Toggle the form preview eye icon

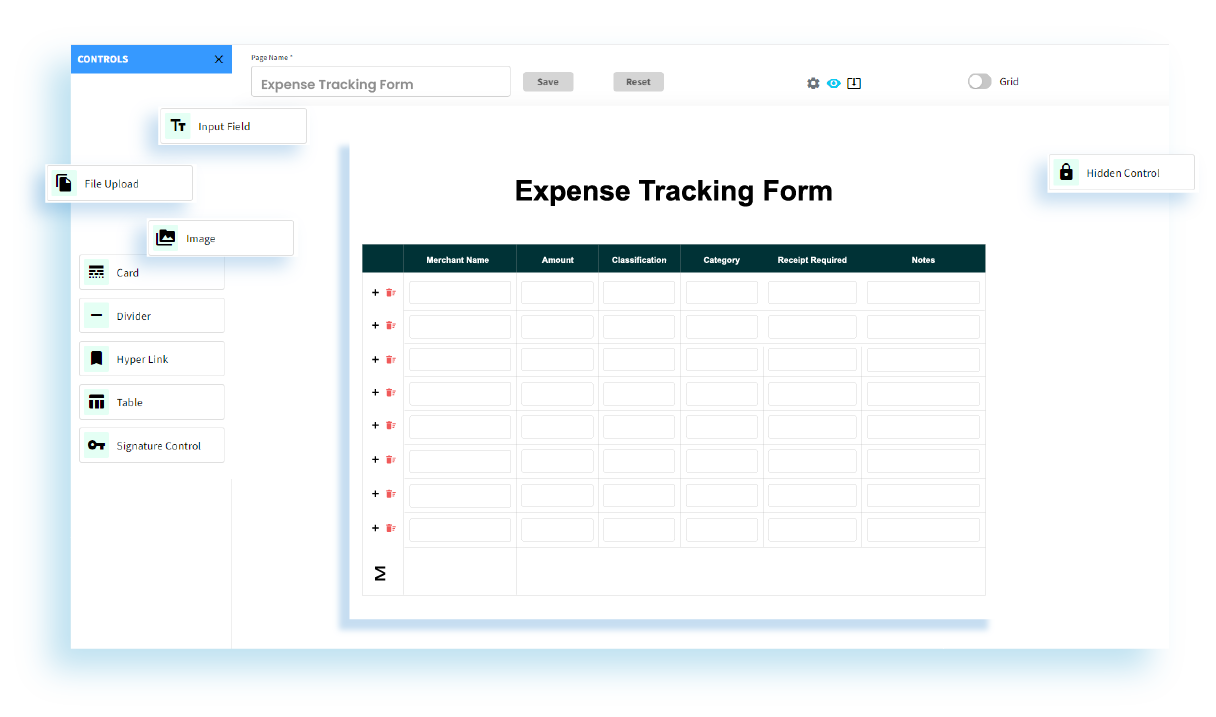[x=833, y=84]
